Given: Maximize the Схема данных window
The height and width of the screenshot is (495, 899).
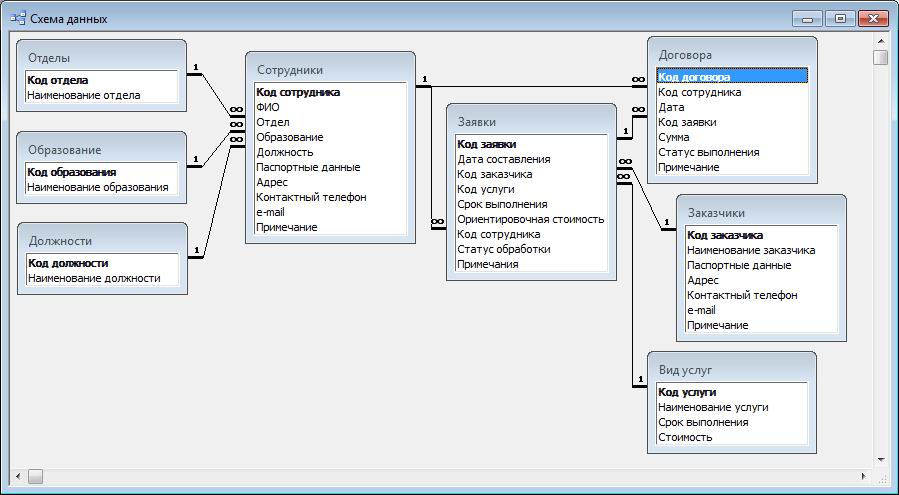Looking at the screenshot, I should 838,18.
